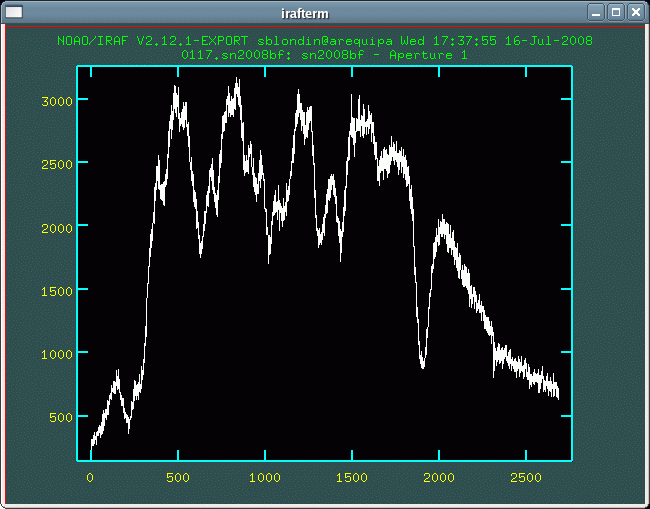
Task: Maximize the irafterm window
Action: pyautogui.click(x=616, y=12)
